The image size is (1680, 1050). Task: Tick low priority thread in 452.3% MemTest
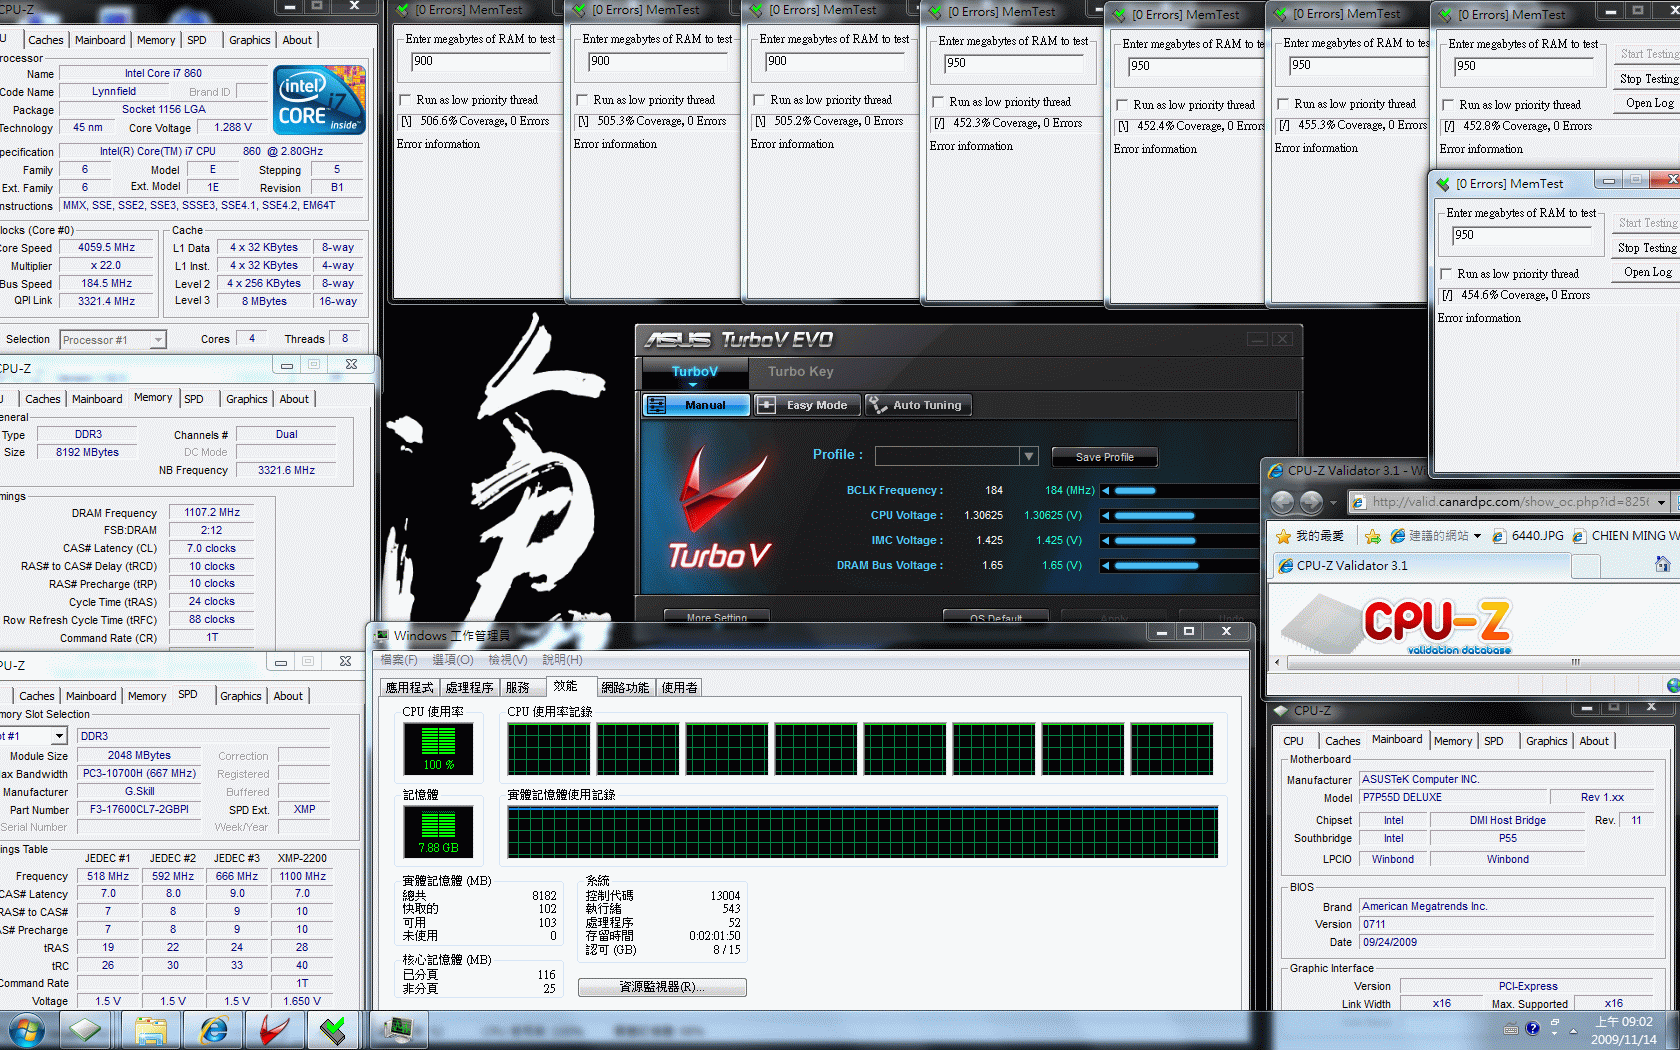pos(938,102)
